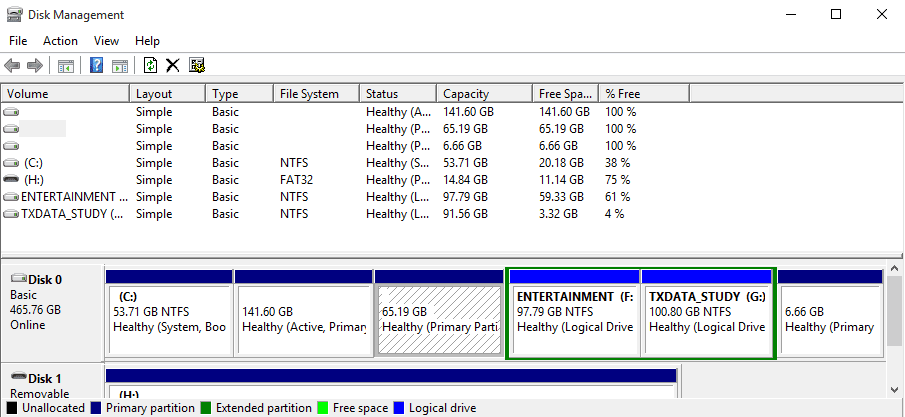Open the File menu
This screenshot has width=905, height=417.
pos(18,41)
